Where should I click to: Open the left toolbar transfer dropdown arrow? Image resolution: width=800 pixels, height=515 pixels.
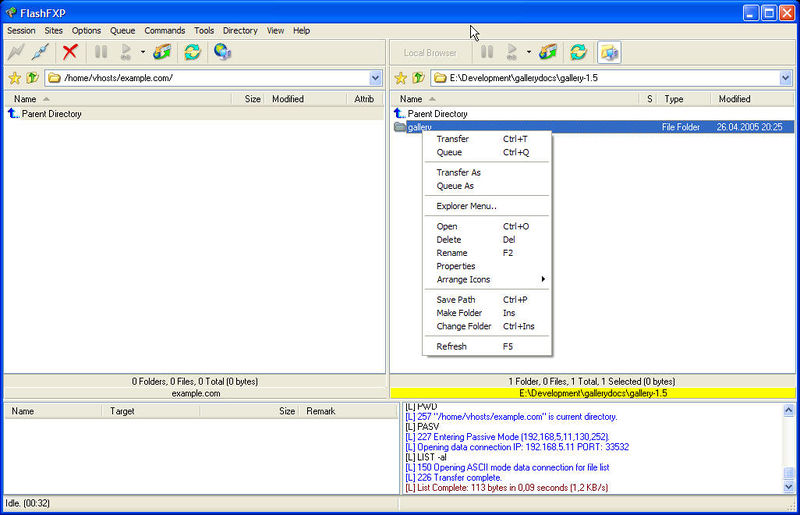click(143, 52)
